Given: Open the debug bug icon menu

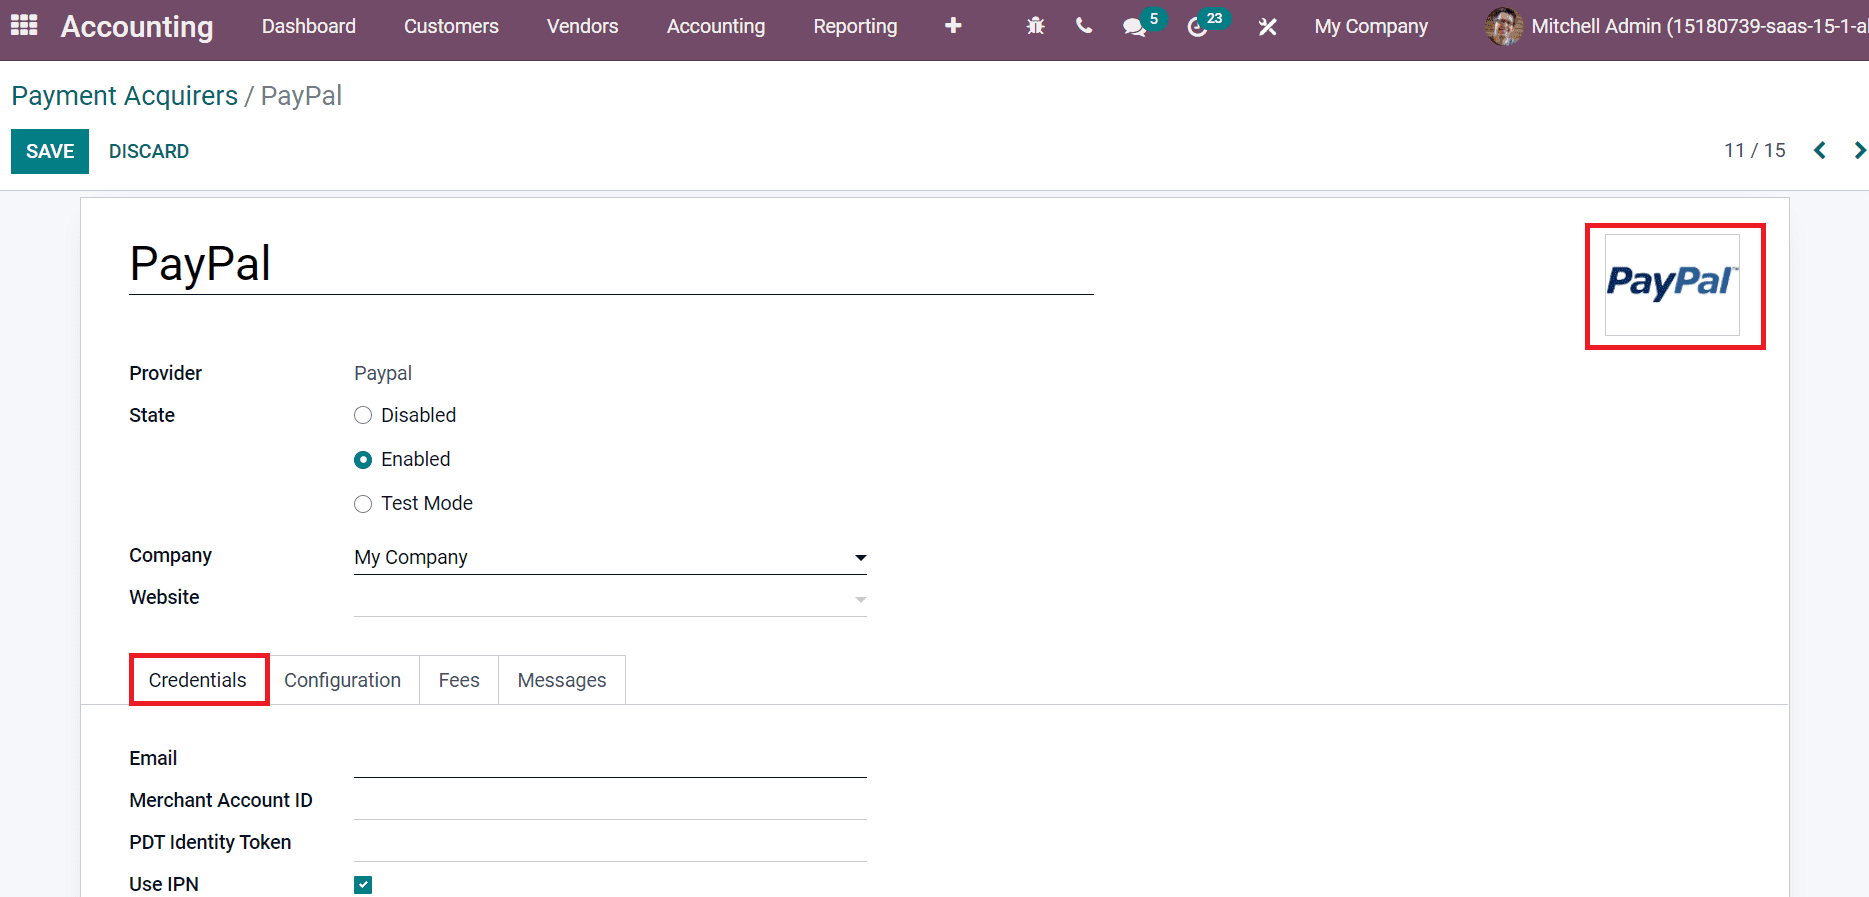Looking at the screenshot, I should (x=1035, y=26).
